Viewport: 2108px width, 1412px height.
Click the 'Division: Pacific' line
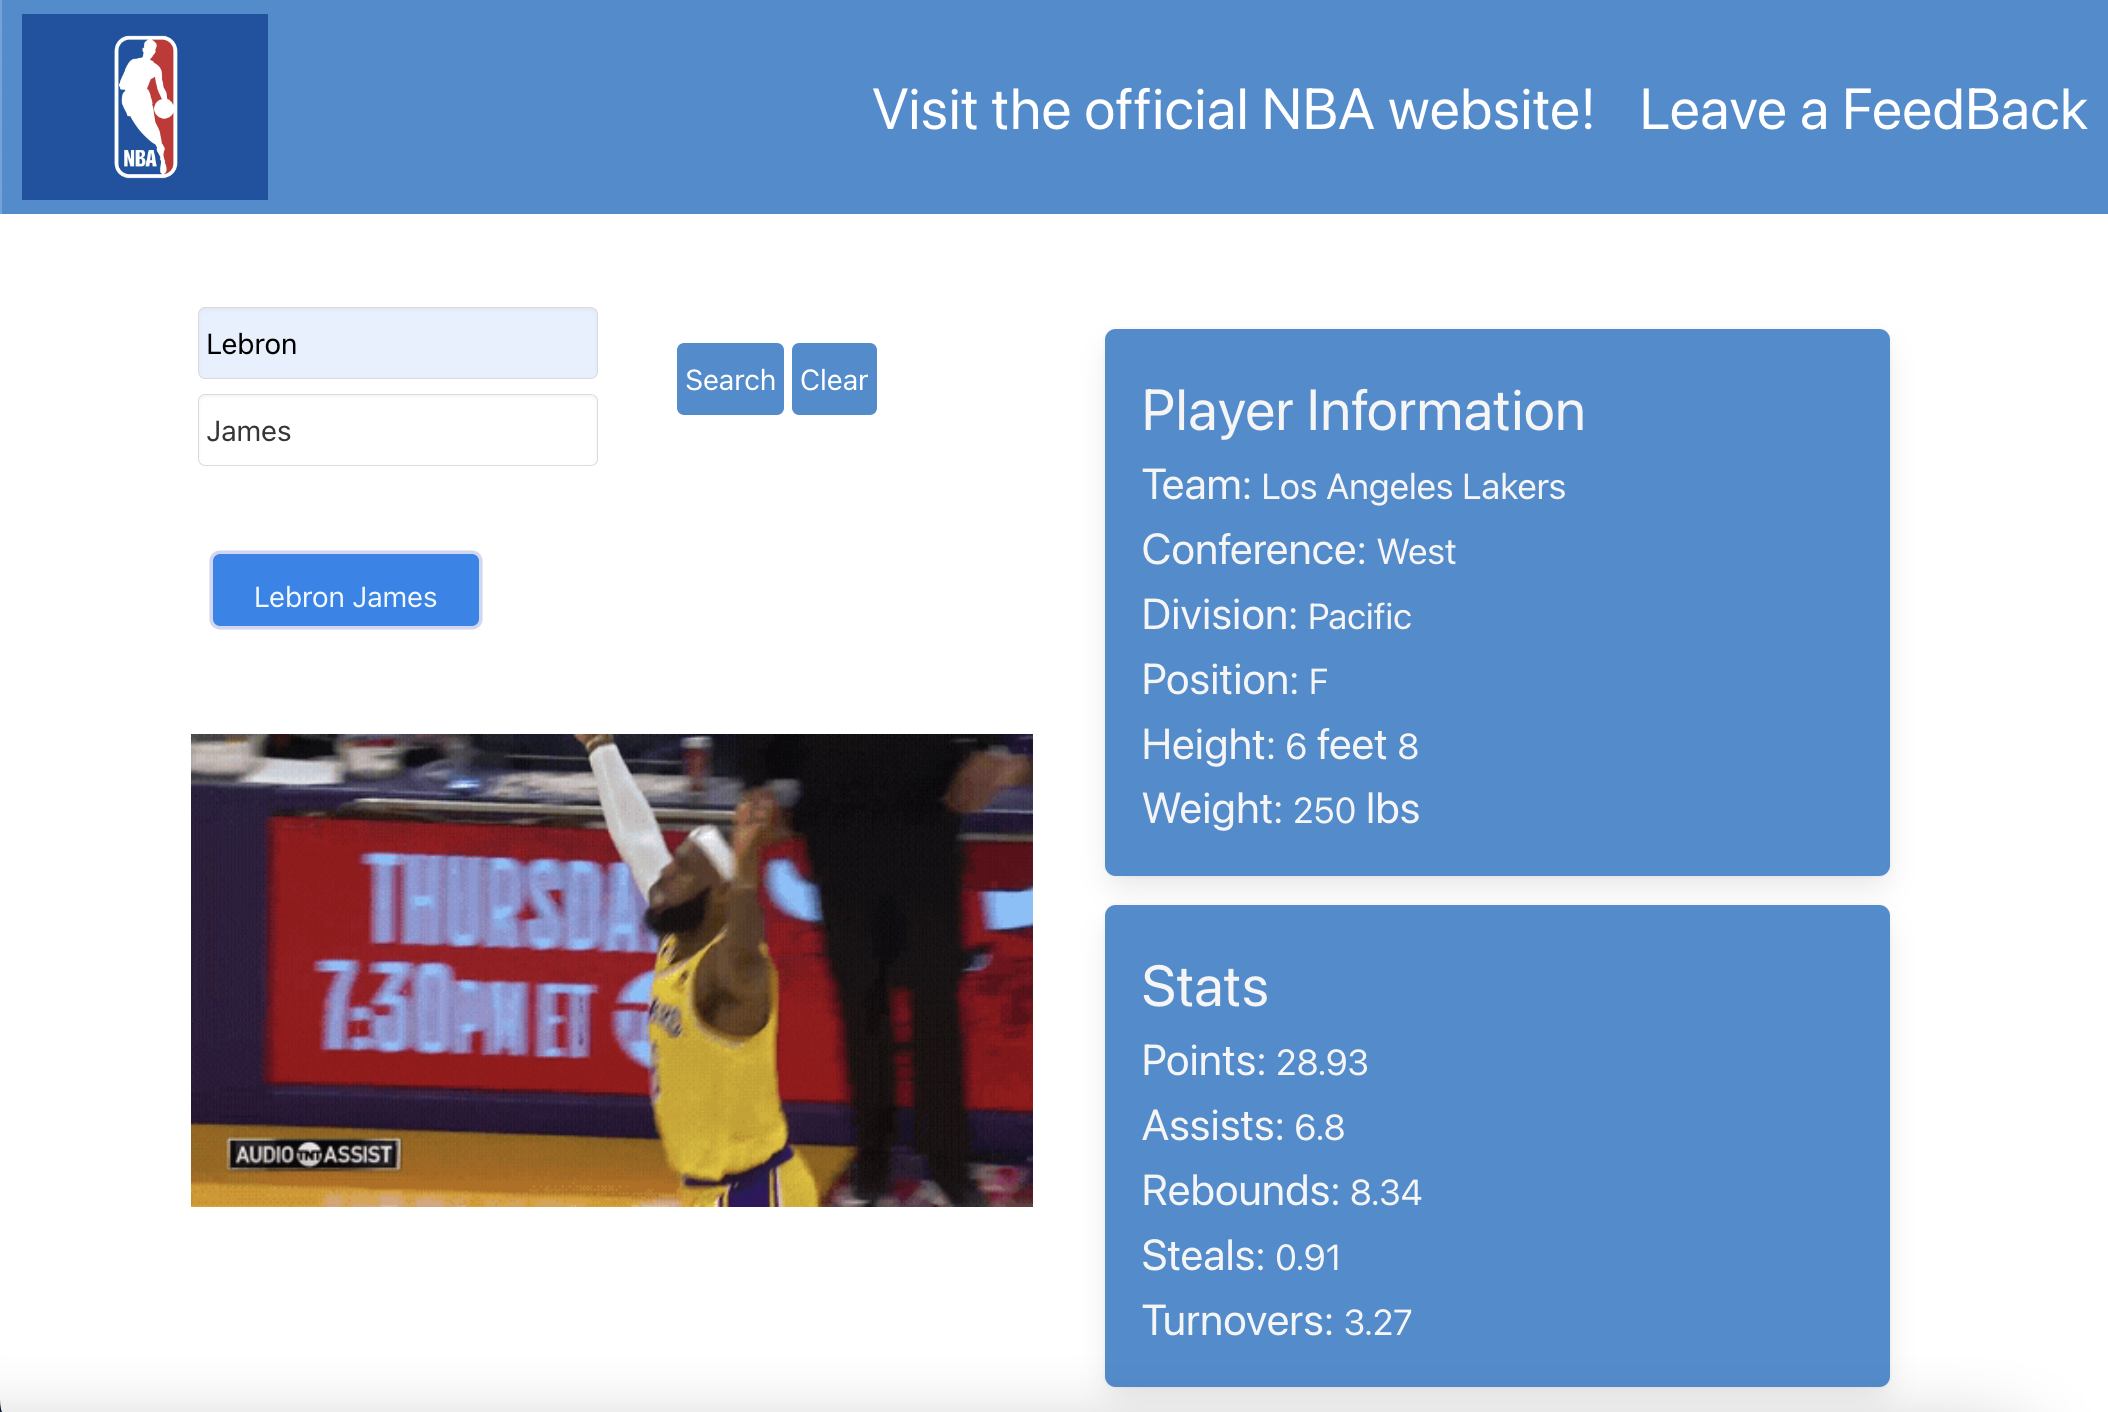point(1276,616)
